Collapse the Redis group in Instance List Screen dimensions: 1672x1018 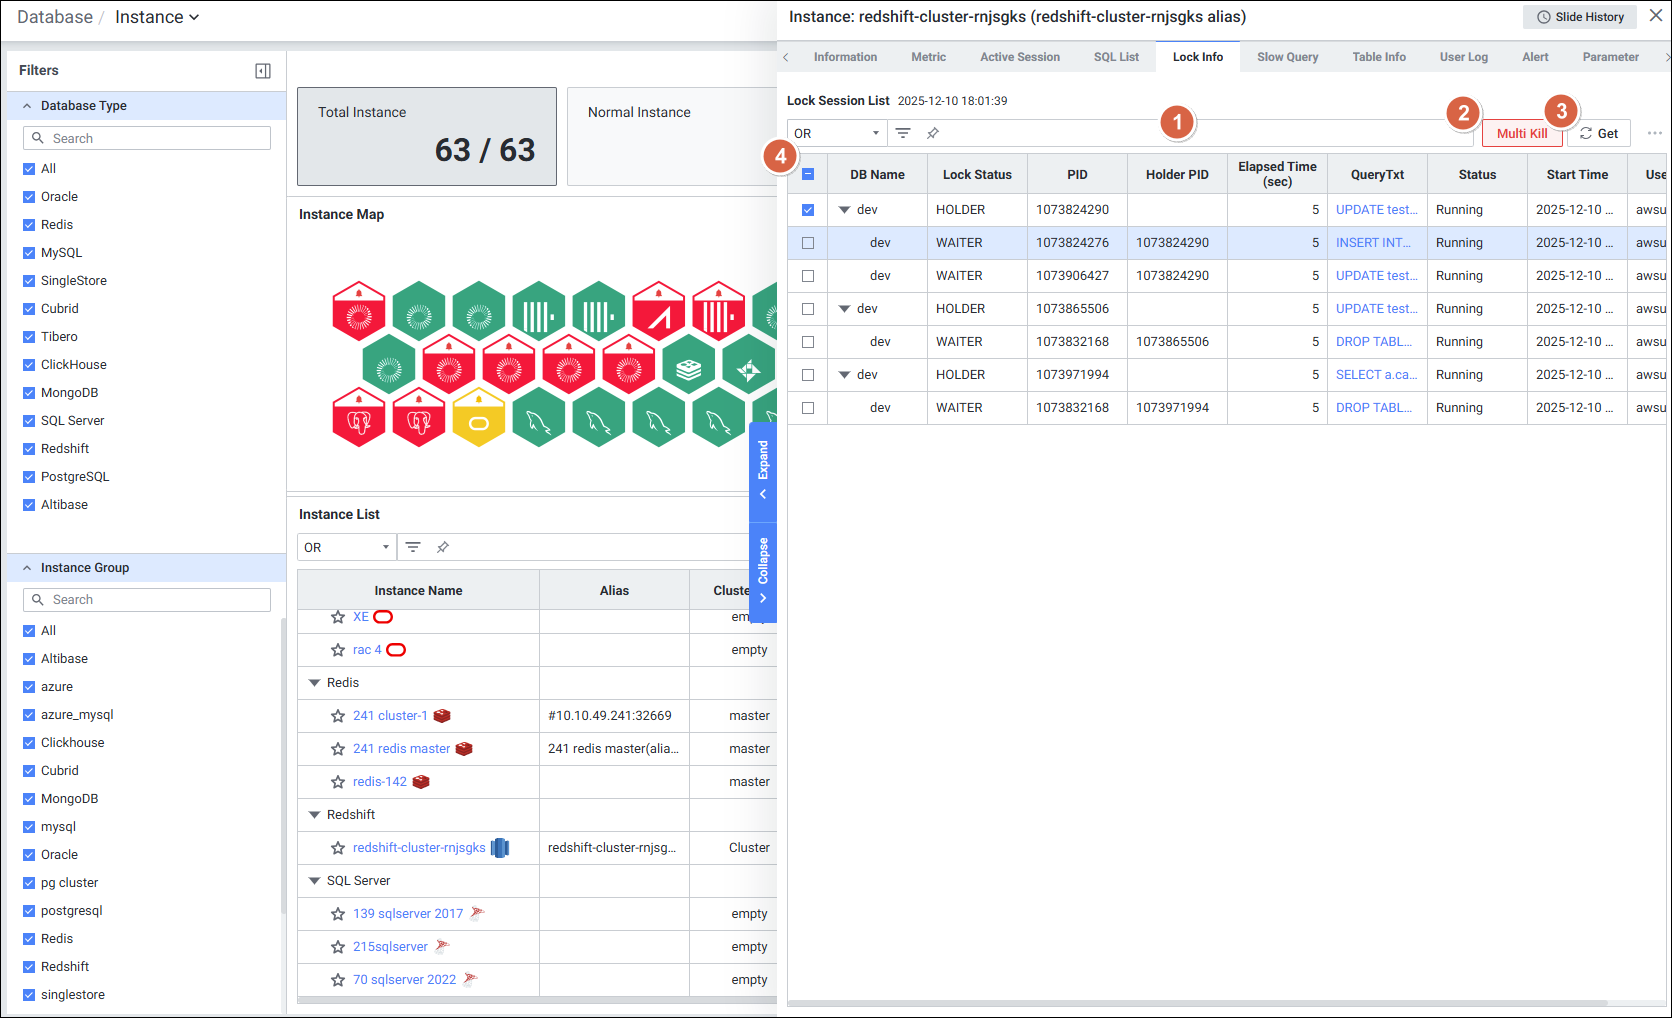click(x=315, y=683)
